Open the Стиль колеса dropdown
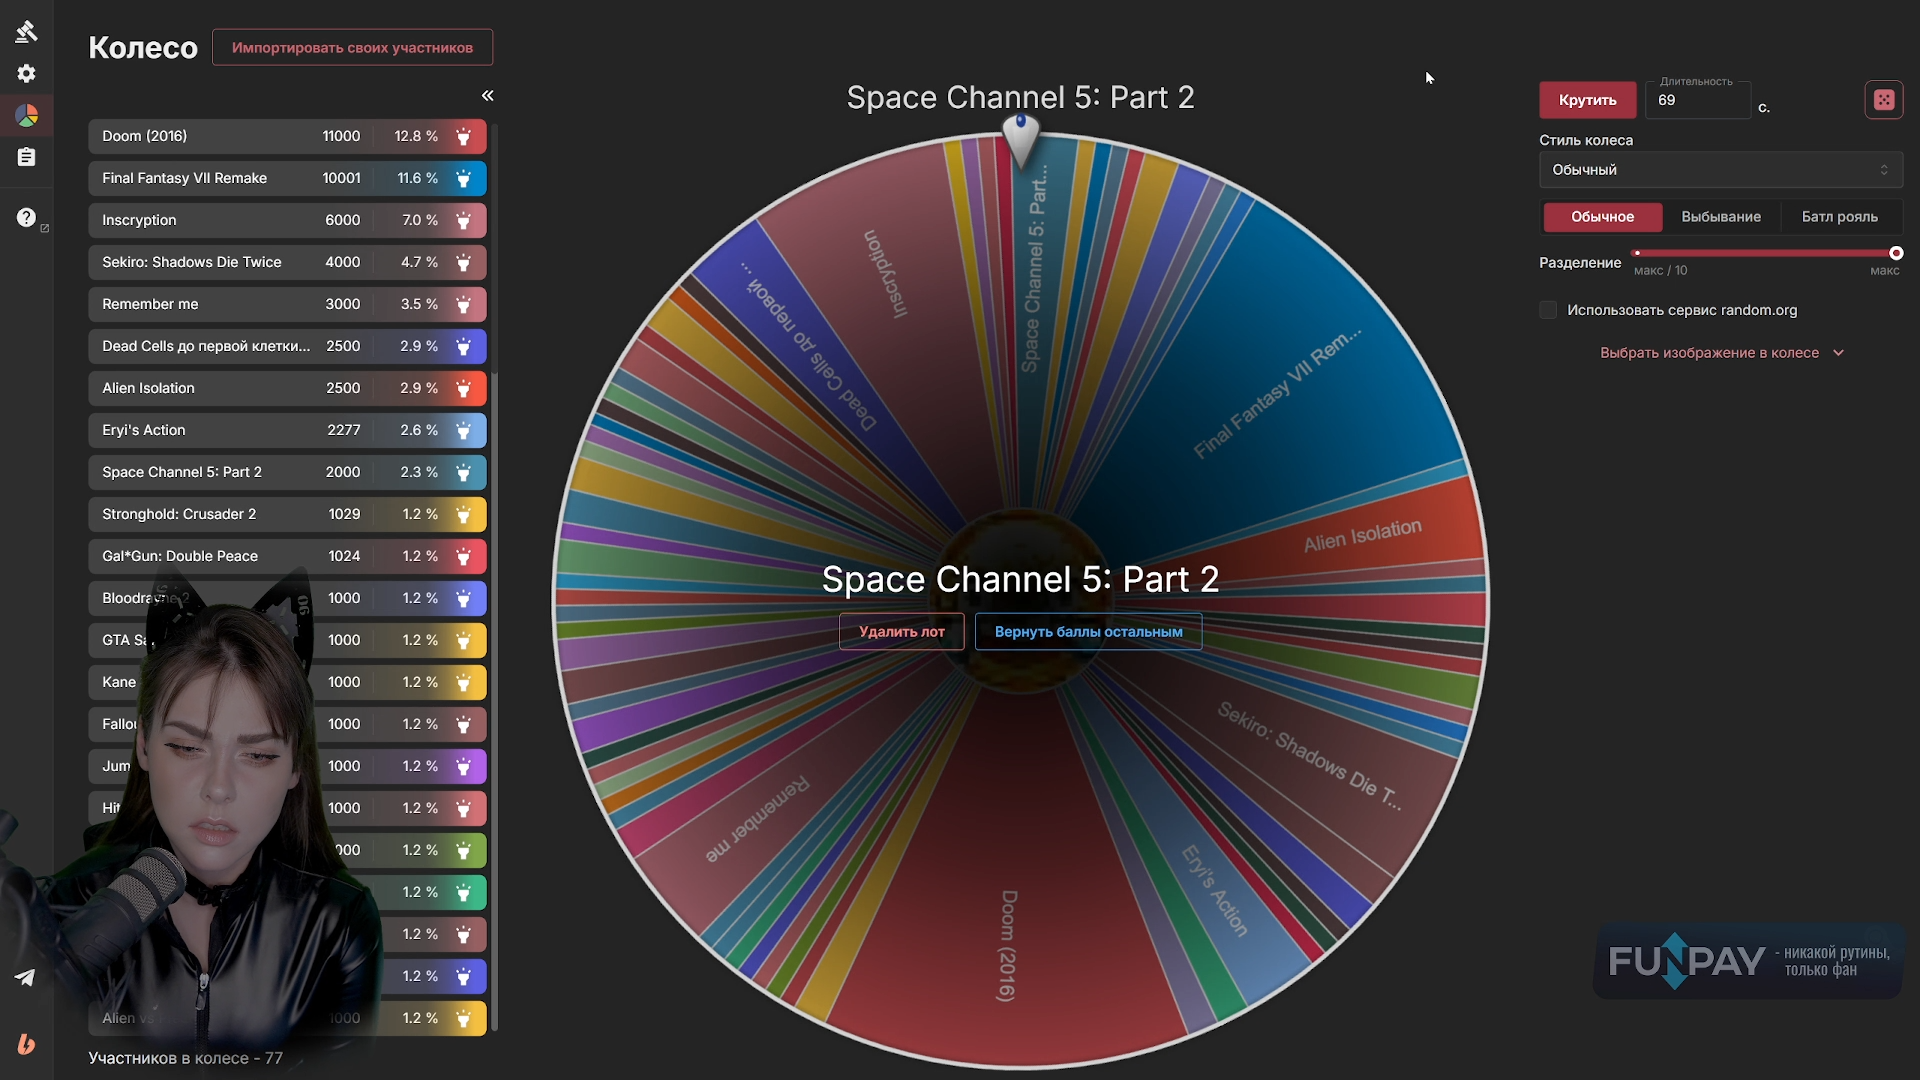This screenshot has height=1080, width=1920. point(1720,170)
